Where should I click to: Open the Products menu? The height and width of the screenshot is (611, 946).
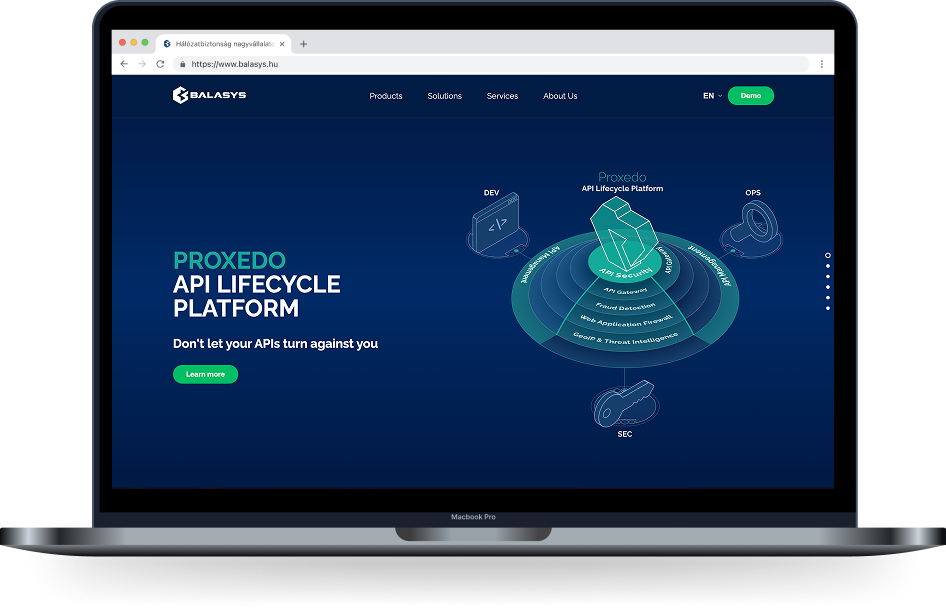(386, 96)
